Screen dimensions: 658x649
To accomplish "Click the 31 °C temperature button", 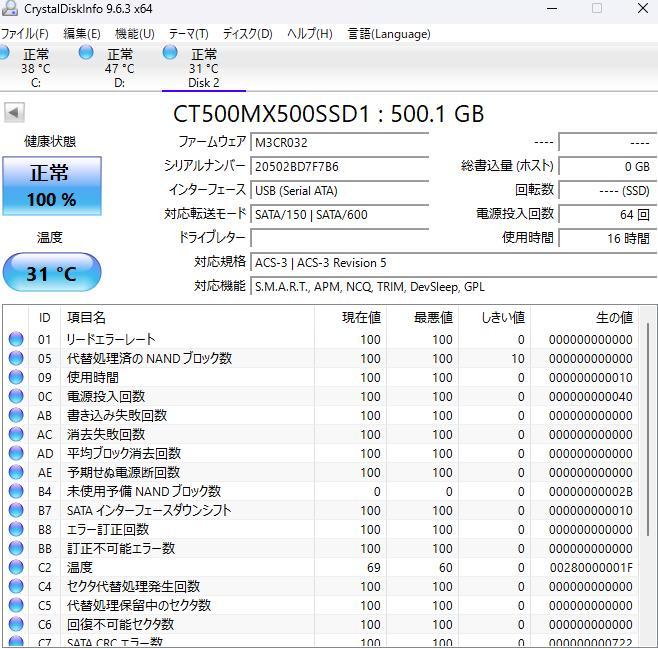I will click(52, 273).
